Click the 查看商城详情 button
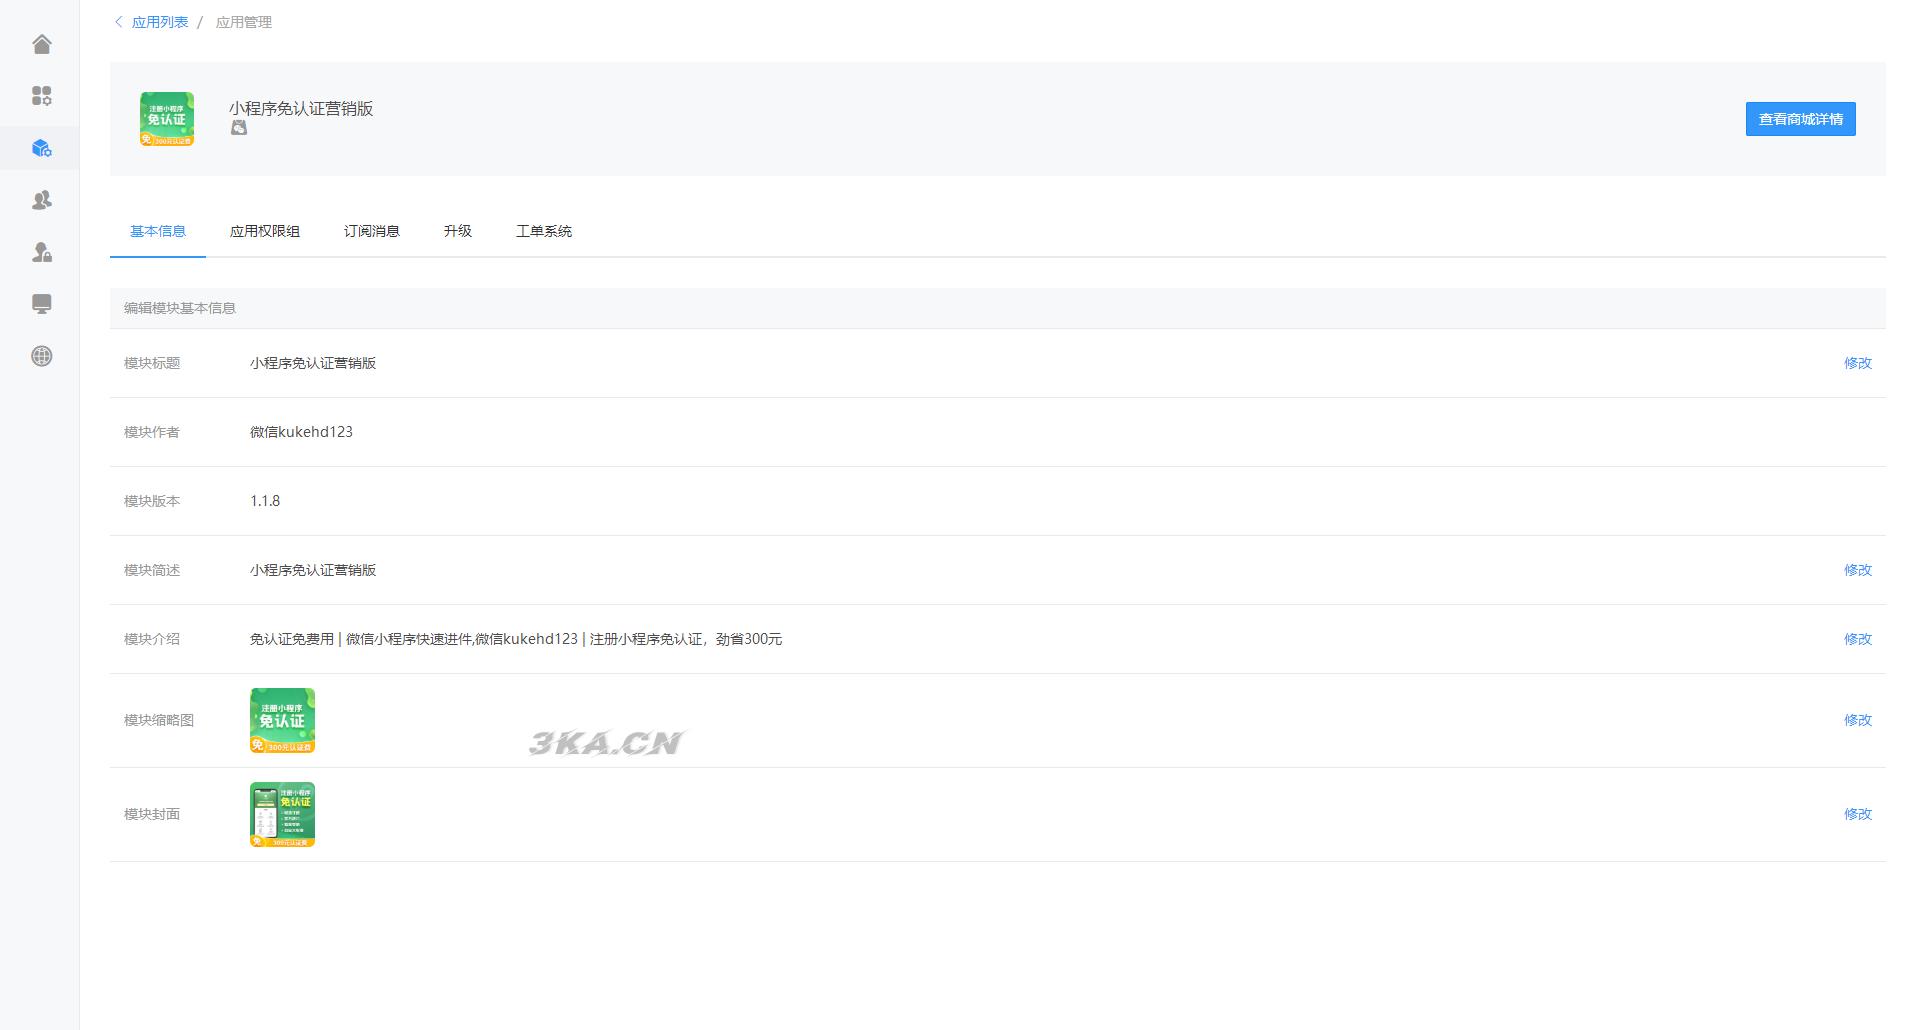1915x1030 pixels. (1800, 119)
